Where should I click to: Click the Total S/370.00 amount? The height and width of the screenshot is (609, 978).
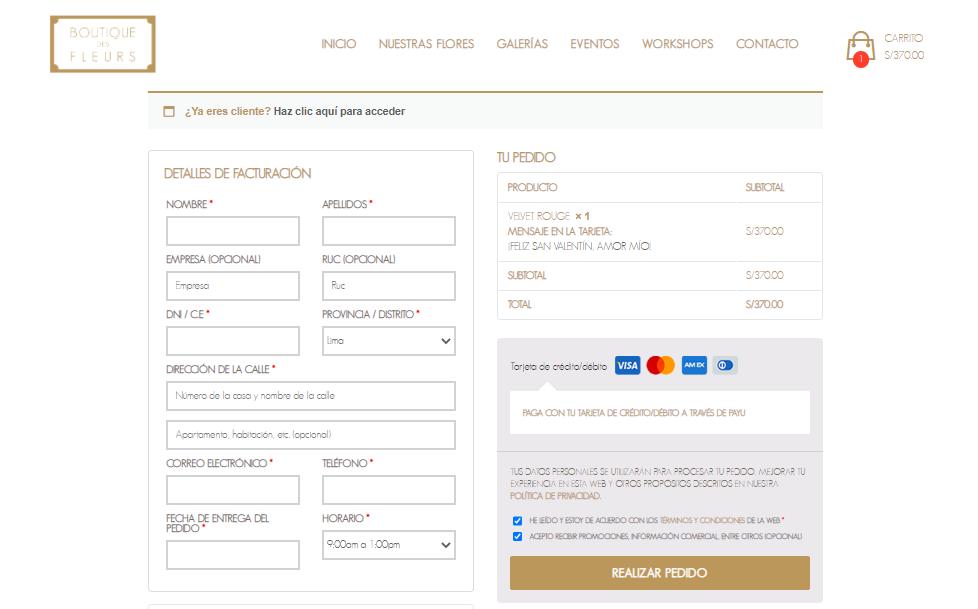(x=765, y=305)
